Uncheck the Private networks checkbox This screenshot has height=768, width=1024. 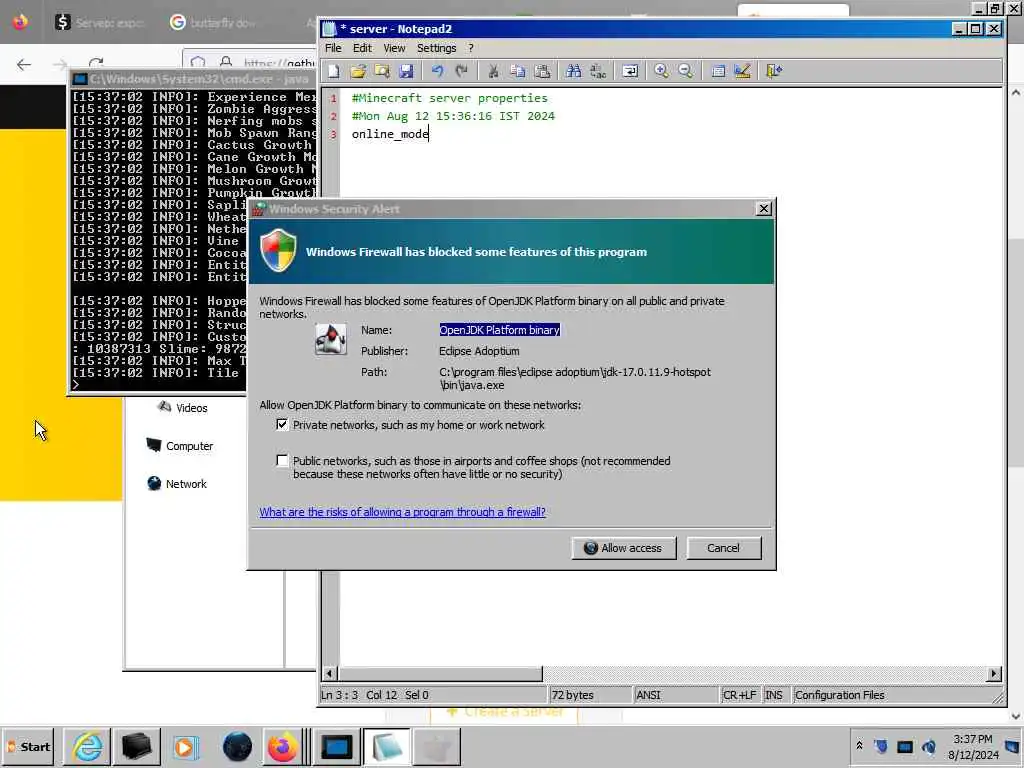click(282, 424)
